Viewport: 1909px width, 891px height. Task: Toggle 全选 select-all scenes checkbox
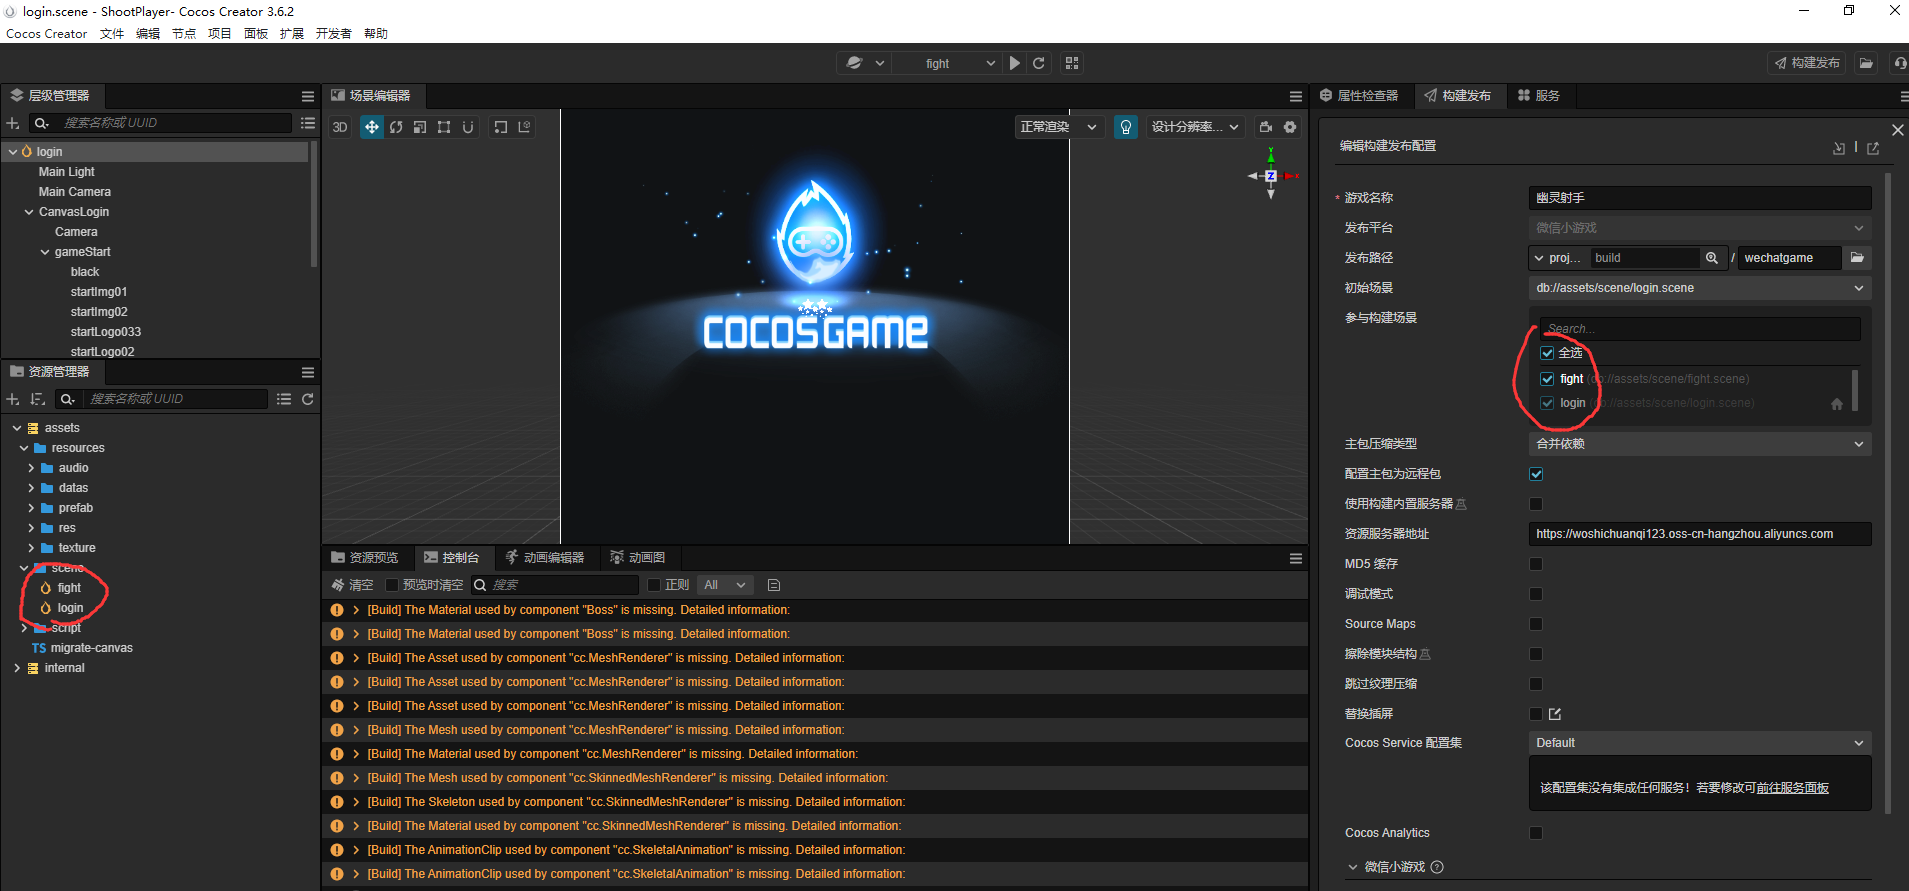(x=1547, y=353)
